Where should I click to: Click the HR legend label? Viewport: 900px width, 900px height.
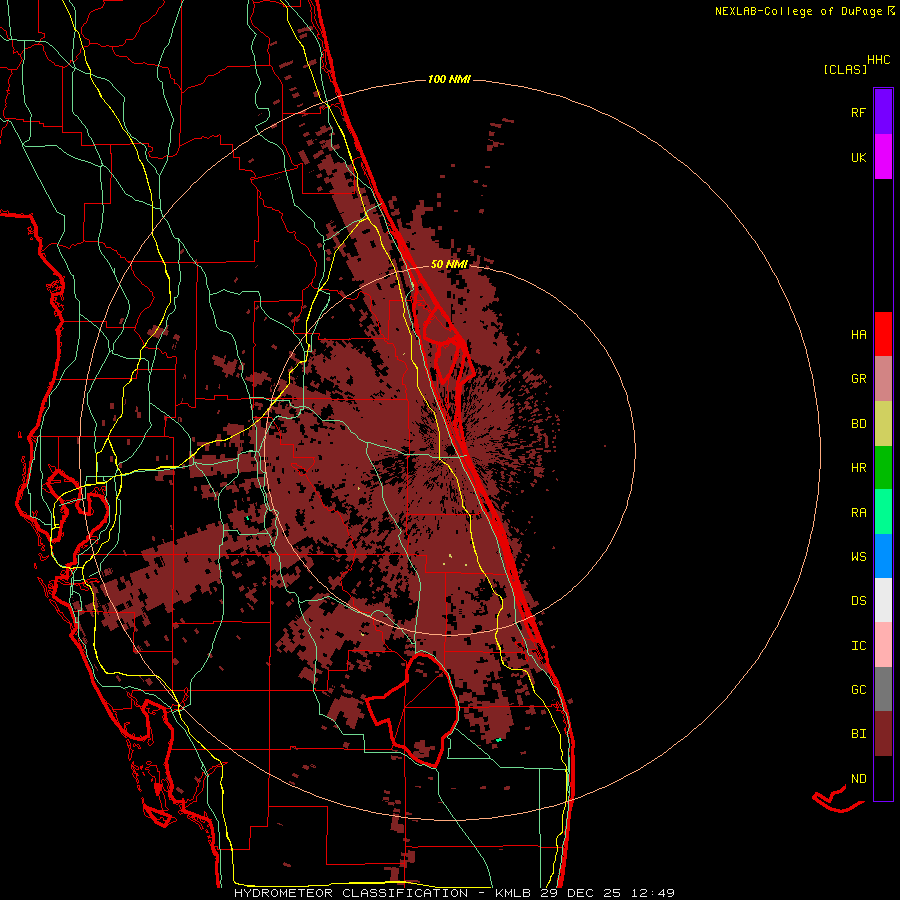[x=858, y=468]
